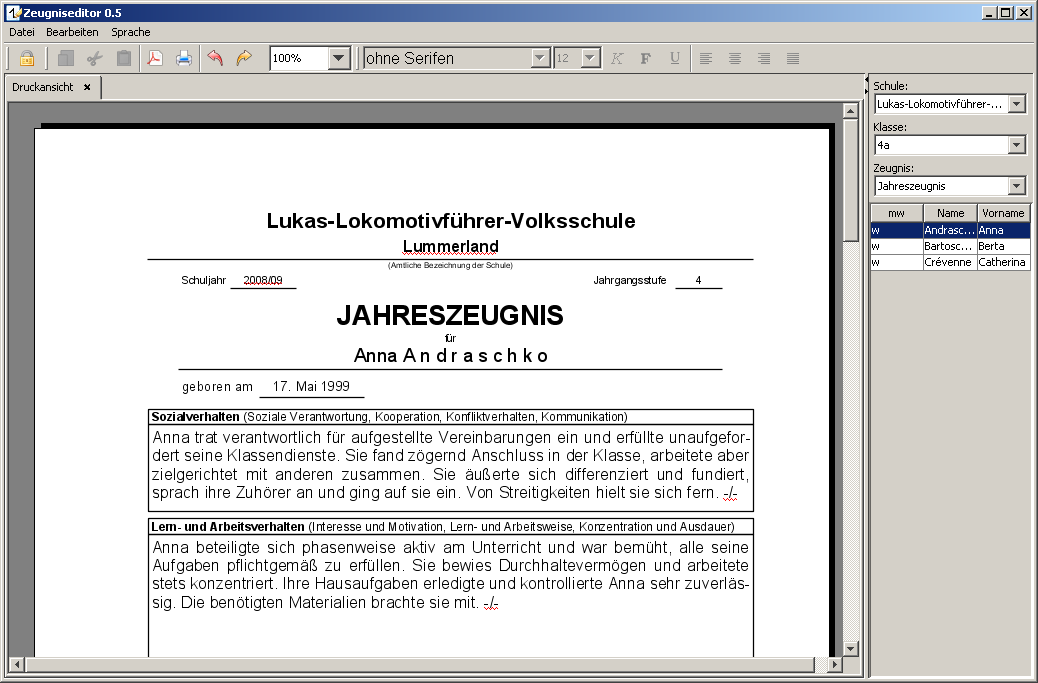Select student Berta Bartosc... in the list

[949, 246]
